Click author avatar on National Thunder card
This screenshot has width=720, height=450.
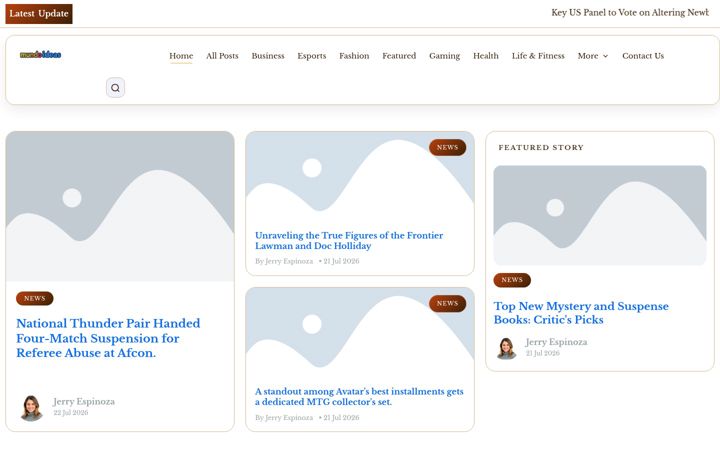[x=32, y=407]
